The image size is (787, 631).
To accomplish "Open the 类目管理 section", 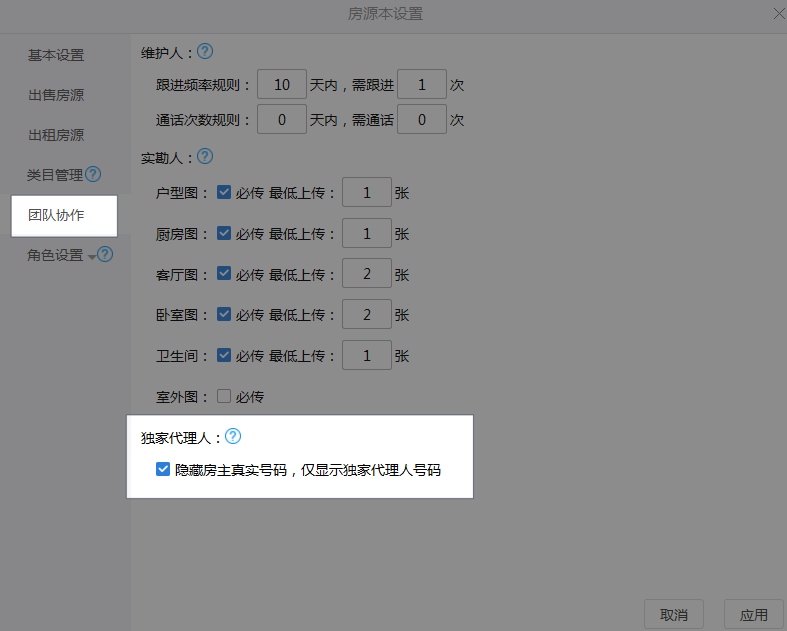I will [55, 175].
